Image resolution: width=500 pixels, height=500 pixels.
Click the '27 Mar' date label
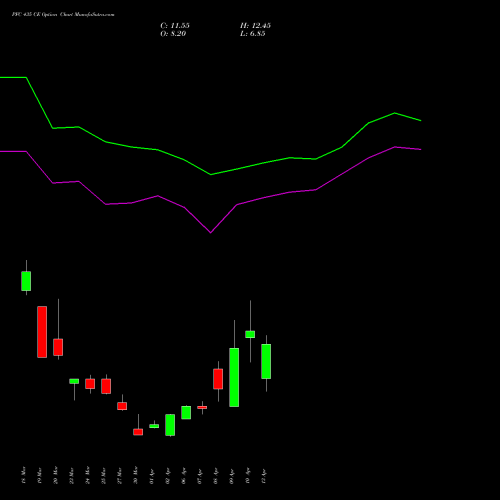120,475
